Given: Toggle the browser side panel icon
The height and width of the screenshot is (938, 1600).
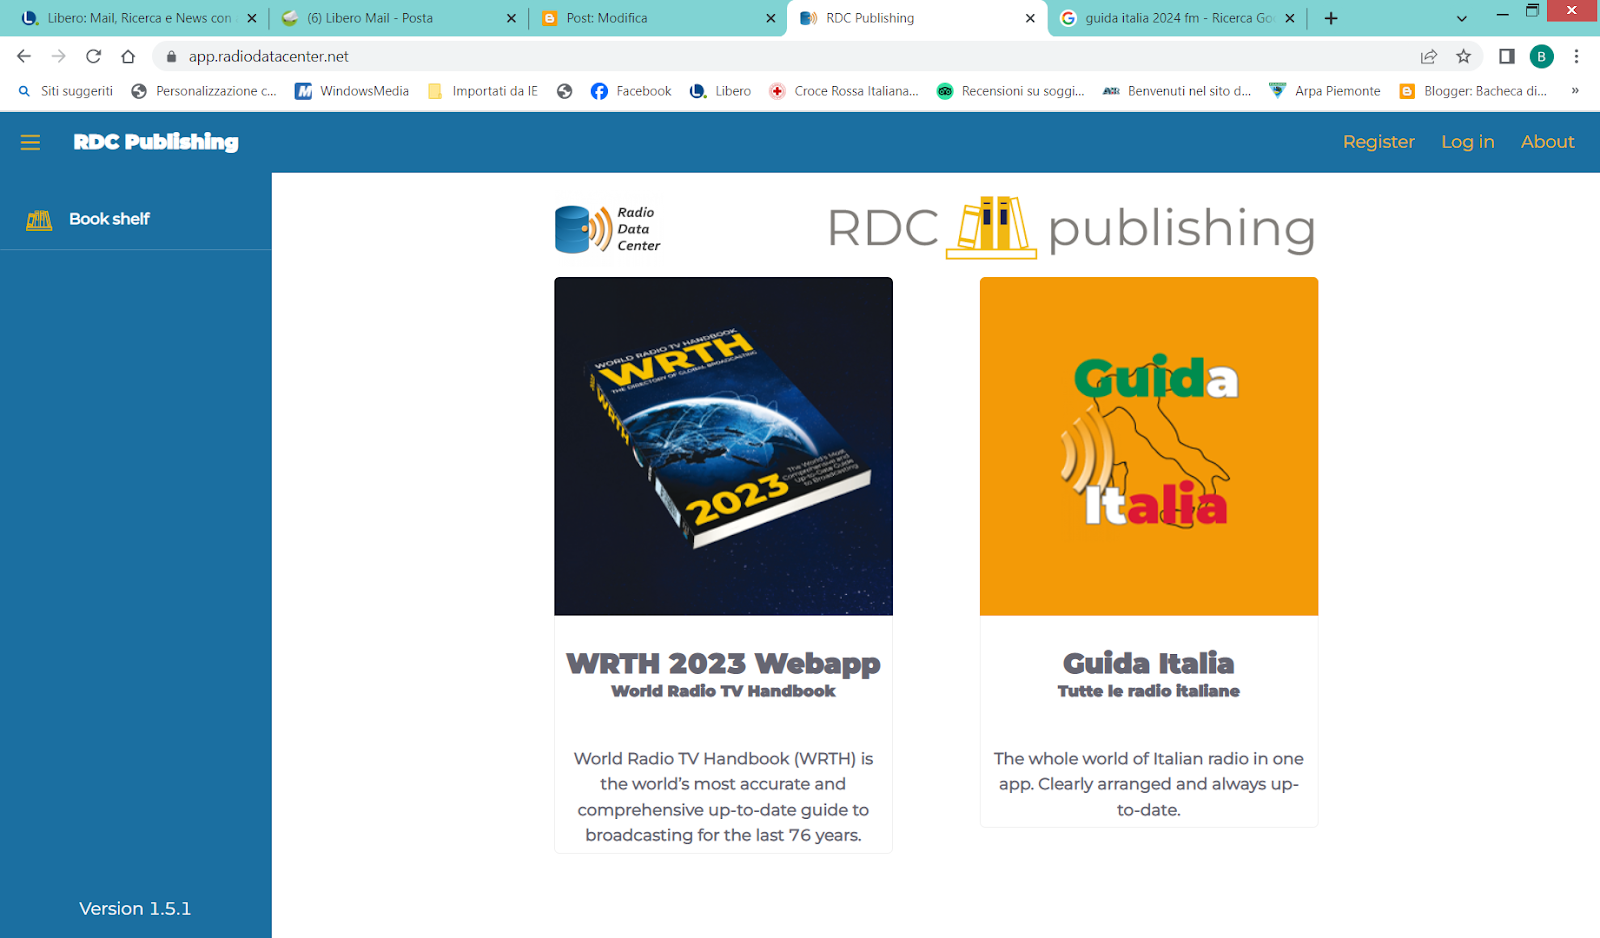Looking at the screenshot, I should [x=1507, y=56].
